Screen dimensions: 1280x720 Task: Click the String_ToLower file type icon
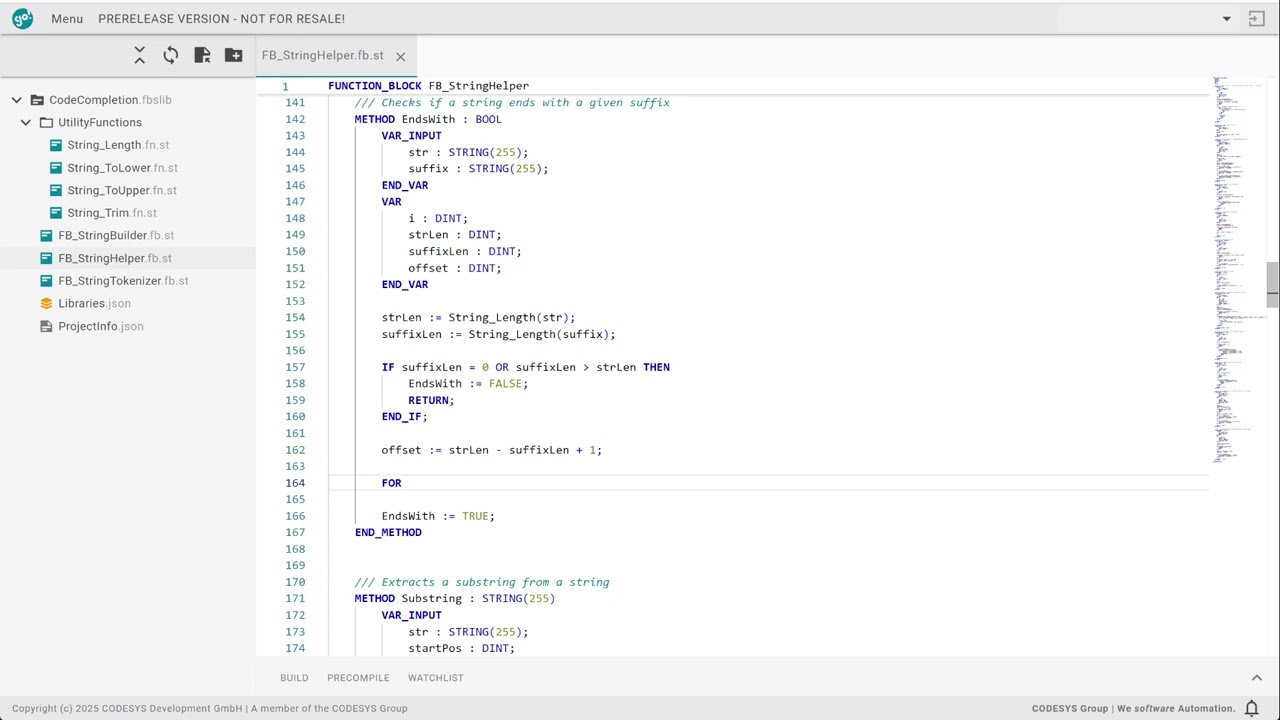pyautogui.click(x=56, y=168)
